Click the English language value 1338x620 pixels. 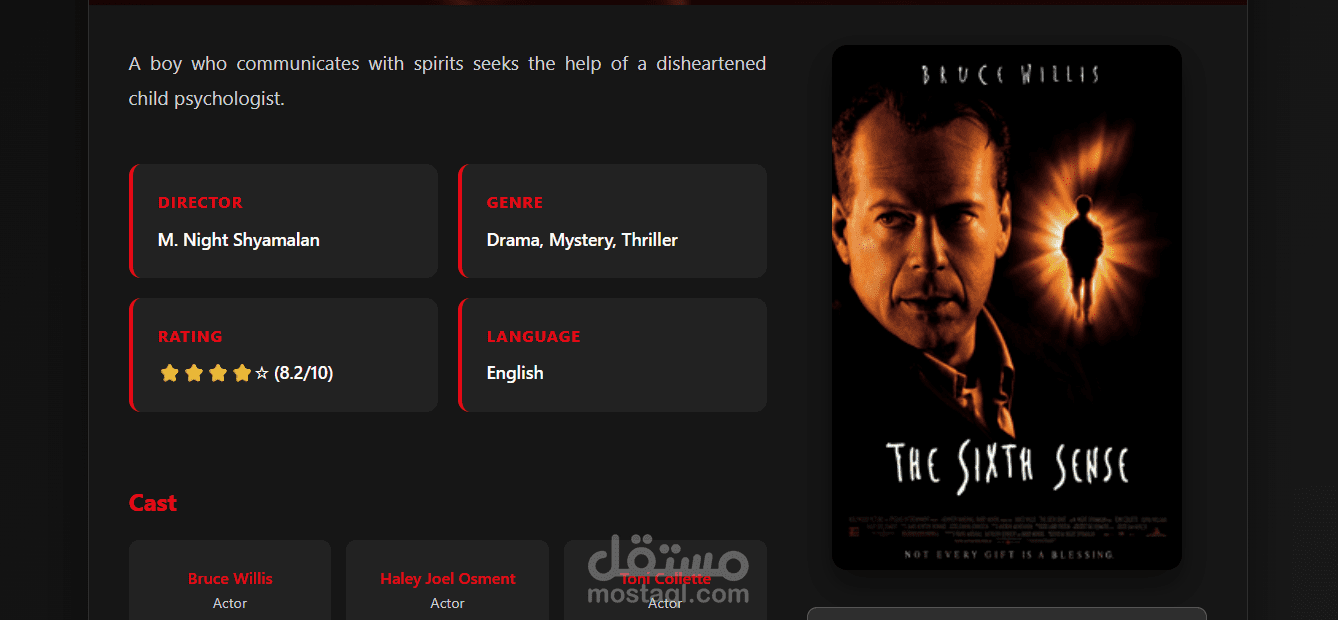tap(515, 373)
